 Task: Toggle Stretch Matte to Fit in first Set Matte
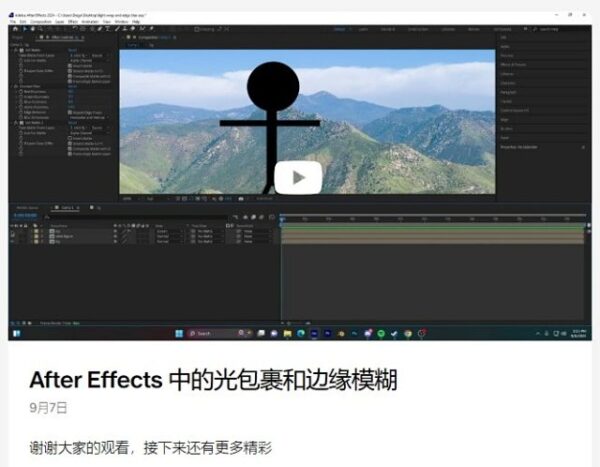(x=70, y=71)
